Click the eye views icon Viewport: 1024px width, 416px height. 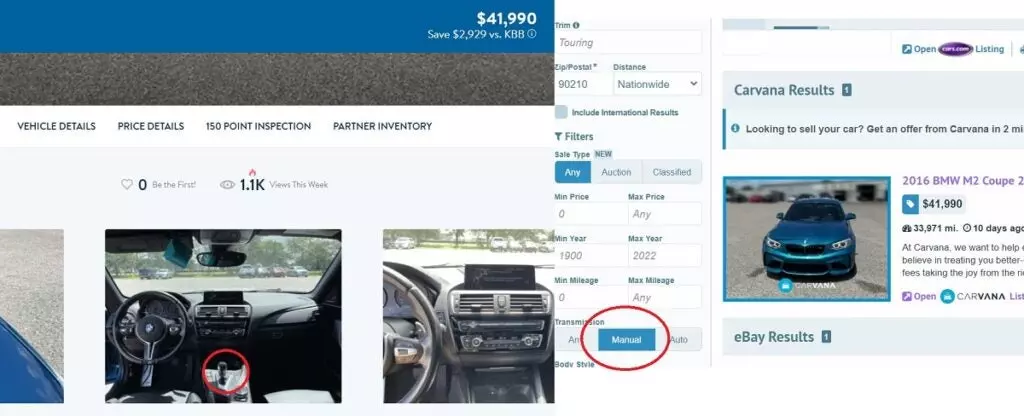point(227,185)
